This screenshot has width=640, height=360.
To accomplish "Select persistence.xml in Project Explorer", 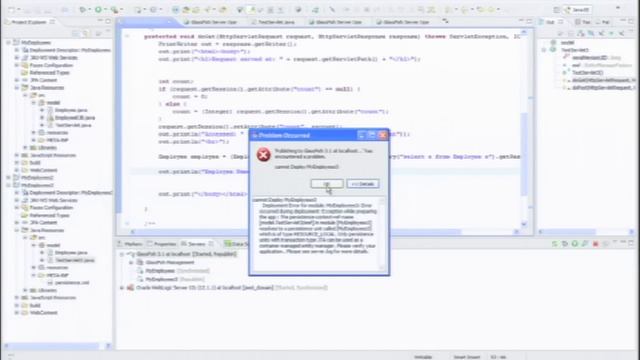I will pyautogui.click(x=68, y=282).
